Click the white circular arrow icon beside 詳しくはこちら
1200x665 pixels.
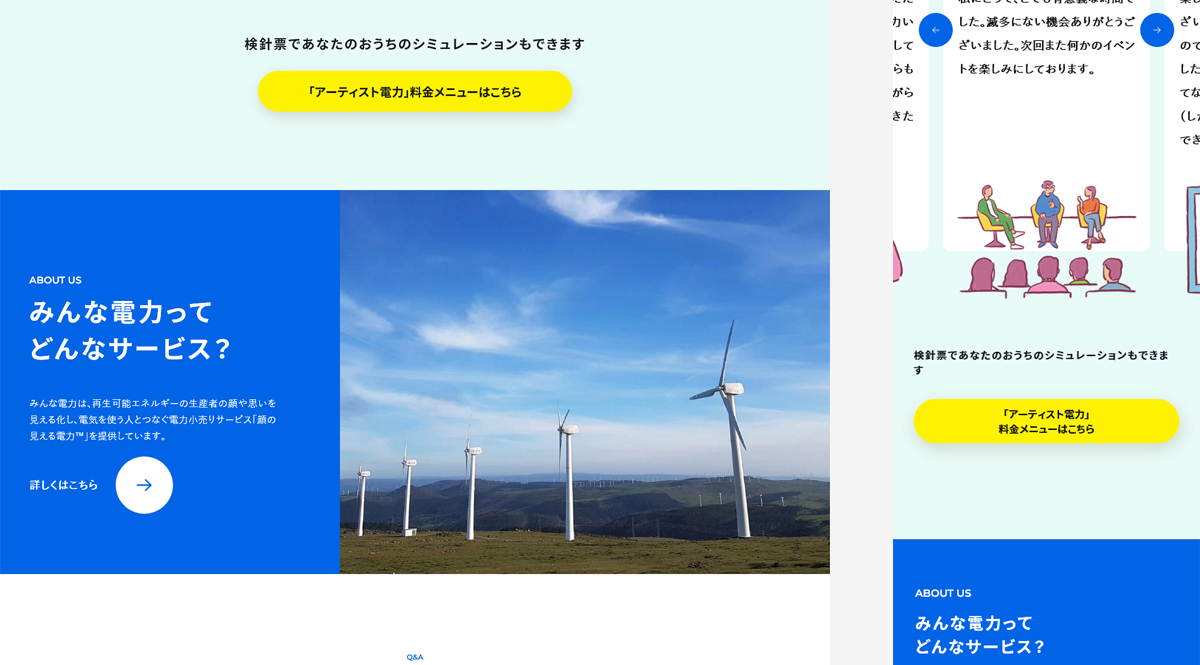(144, 485)
